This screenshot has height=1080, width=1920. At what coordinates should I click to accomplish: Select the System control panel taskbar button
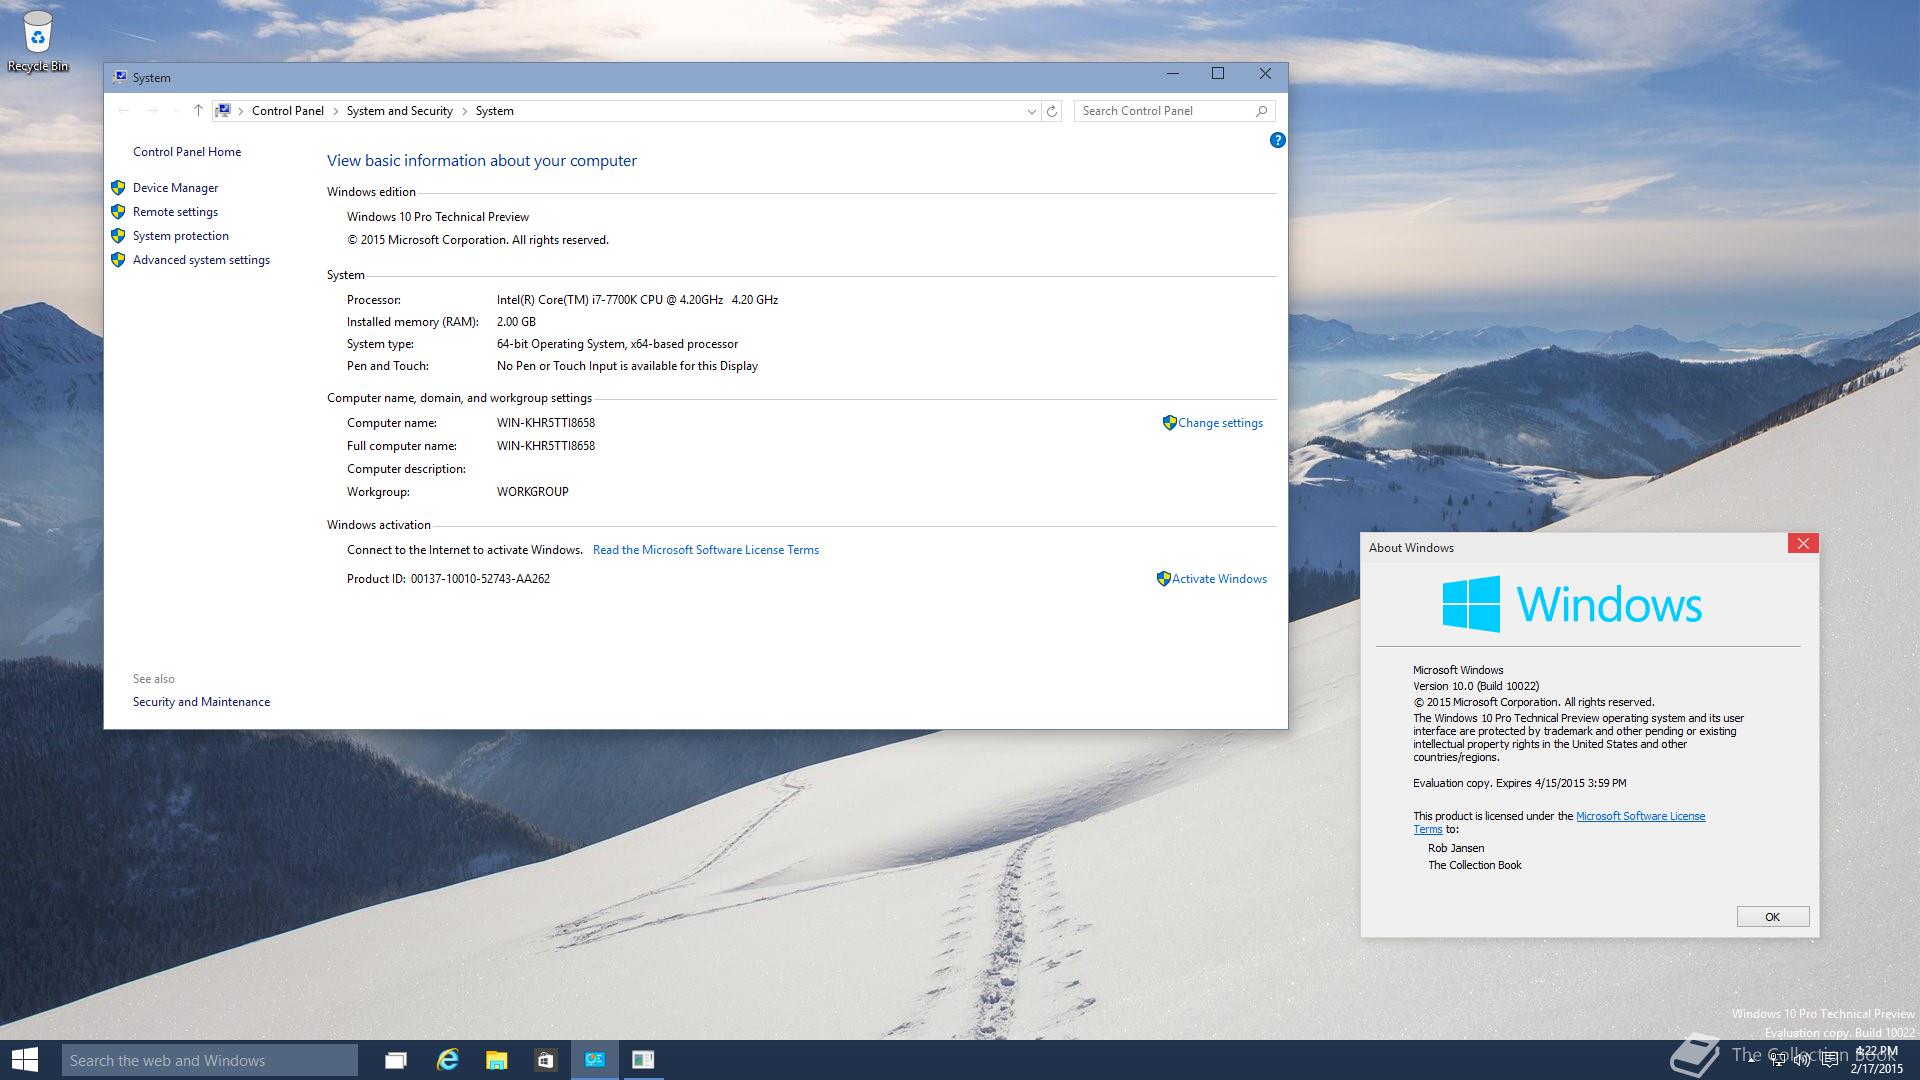click(595, 1060)
